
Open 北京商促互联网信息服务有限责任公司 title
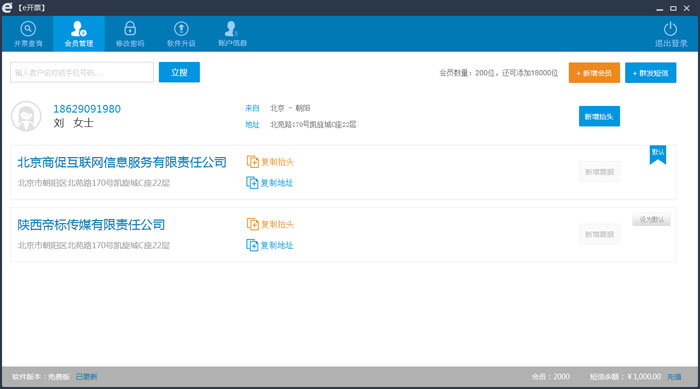[122, 162]
